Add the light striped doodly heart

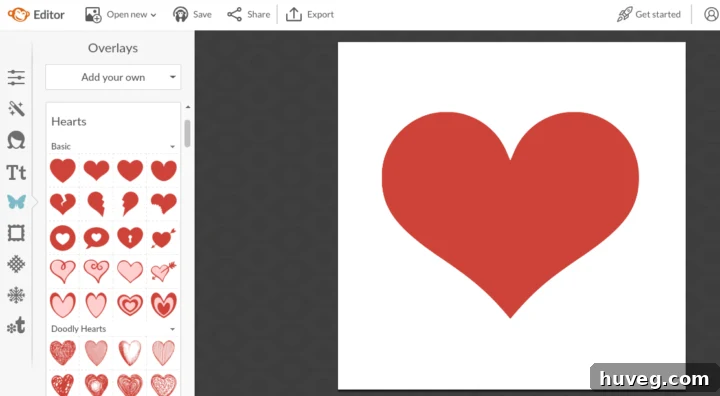163,353
